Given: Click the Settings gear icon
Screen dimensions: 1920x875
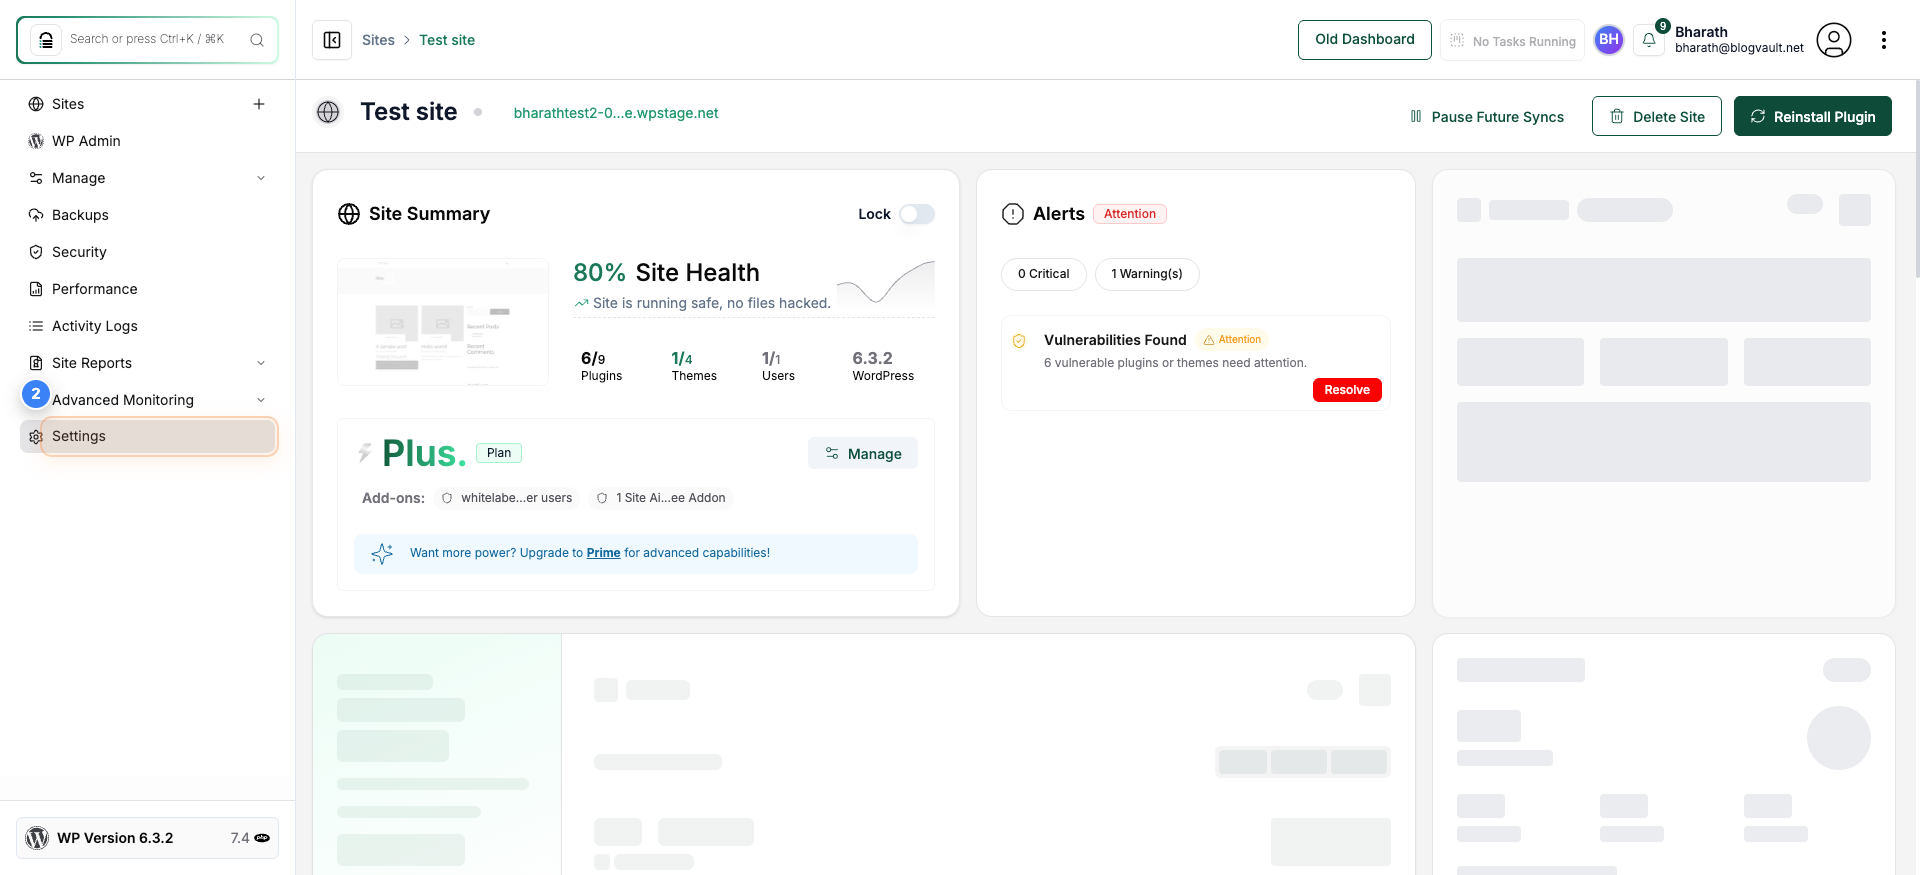Looking at the screenshot, I should click(36, 437).
